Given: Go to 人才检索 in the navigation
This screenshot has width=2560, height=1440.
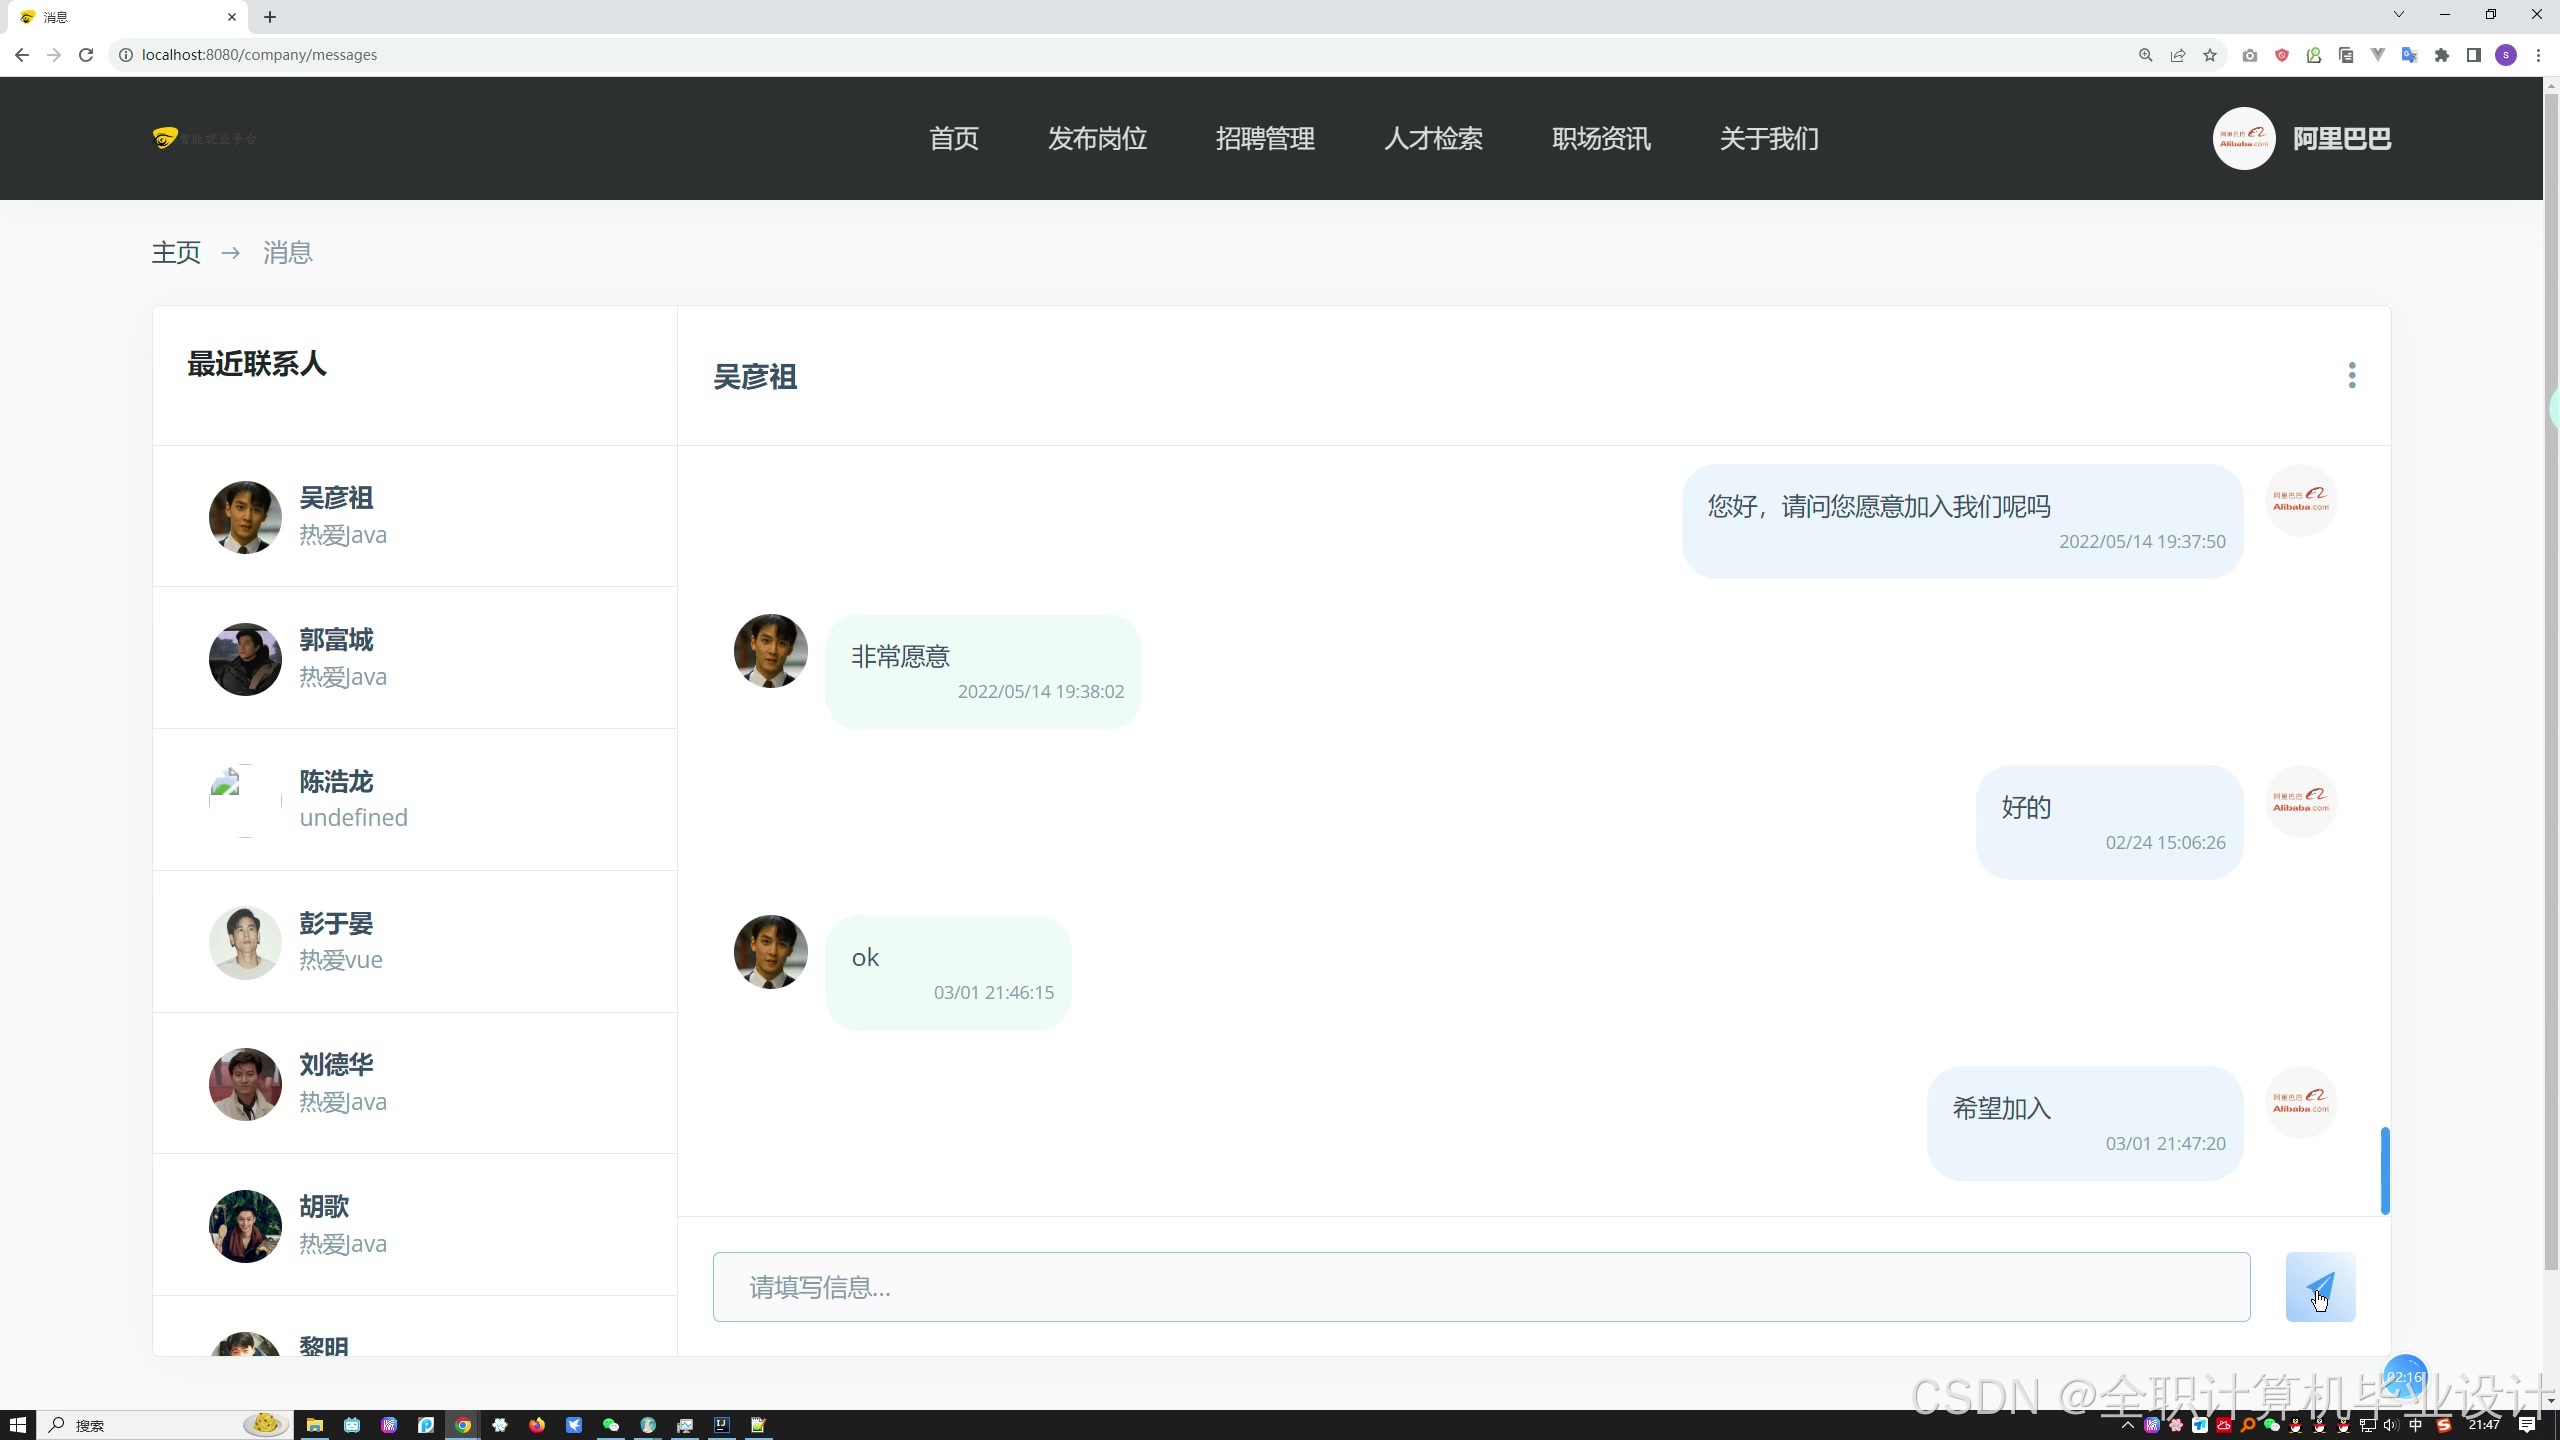Looking at the screenshot, I should point(1433,139).
